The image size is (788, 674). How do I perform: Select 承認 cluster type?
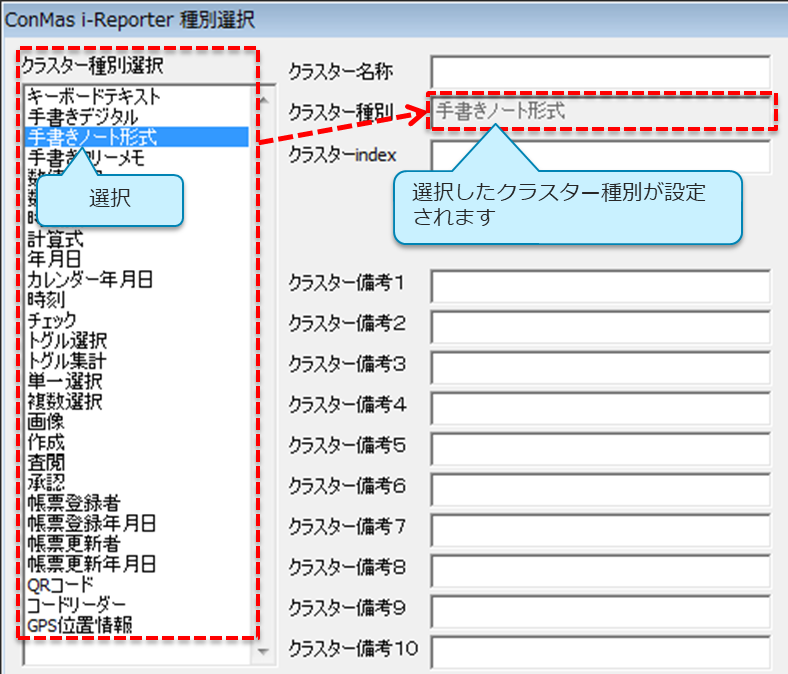click(x=46, y=484)
